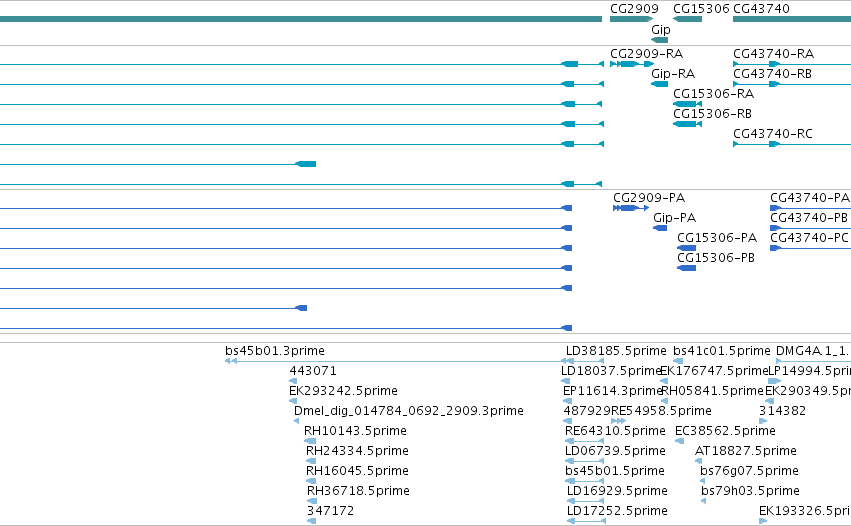
Task: Open EST AT18827.5prime
Action: [746, 452]
